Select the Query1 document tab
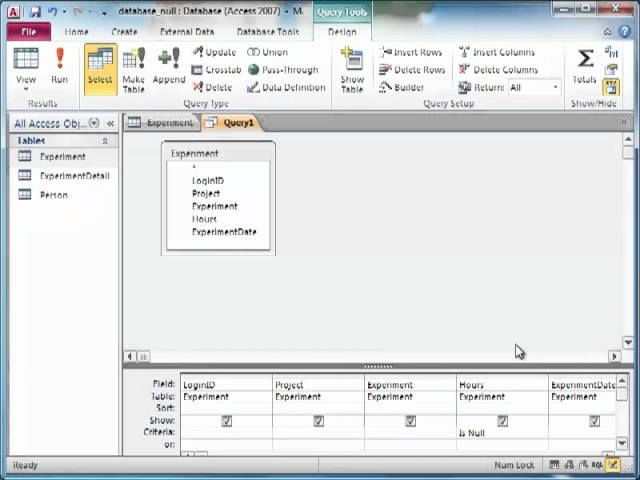 pyautogui.click(x=232, y=122)
